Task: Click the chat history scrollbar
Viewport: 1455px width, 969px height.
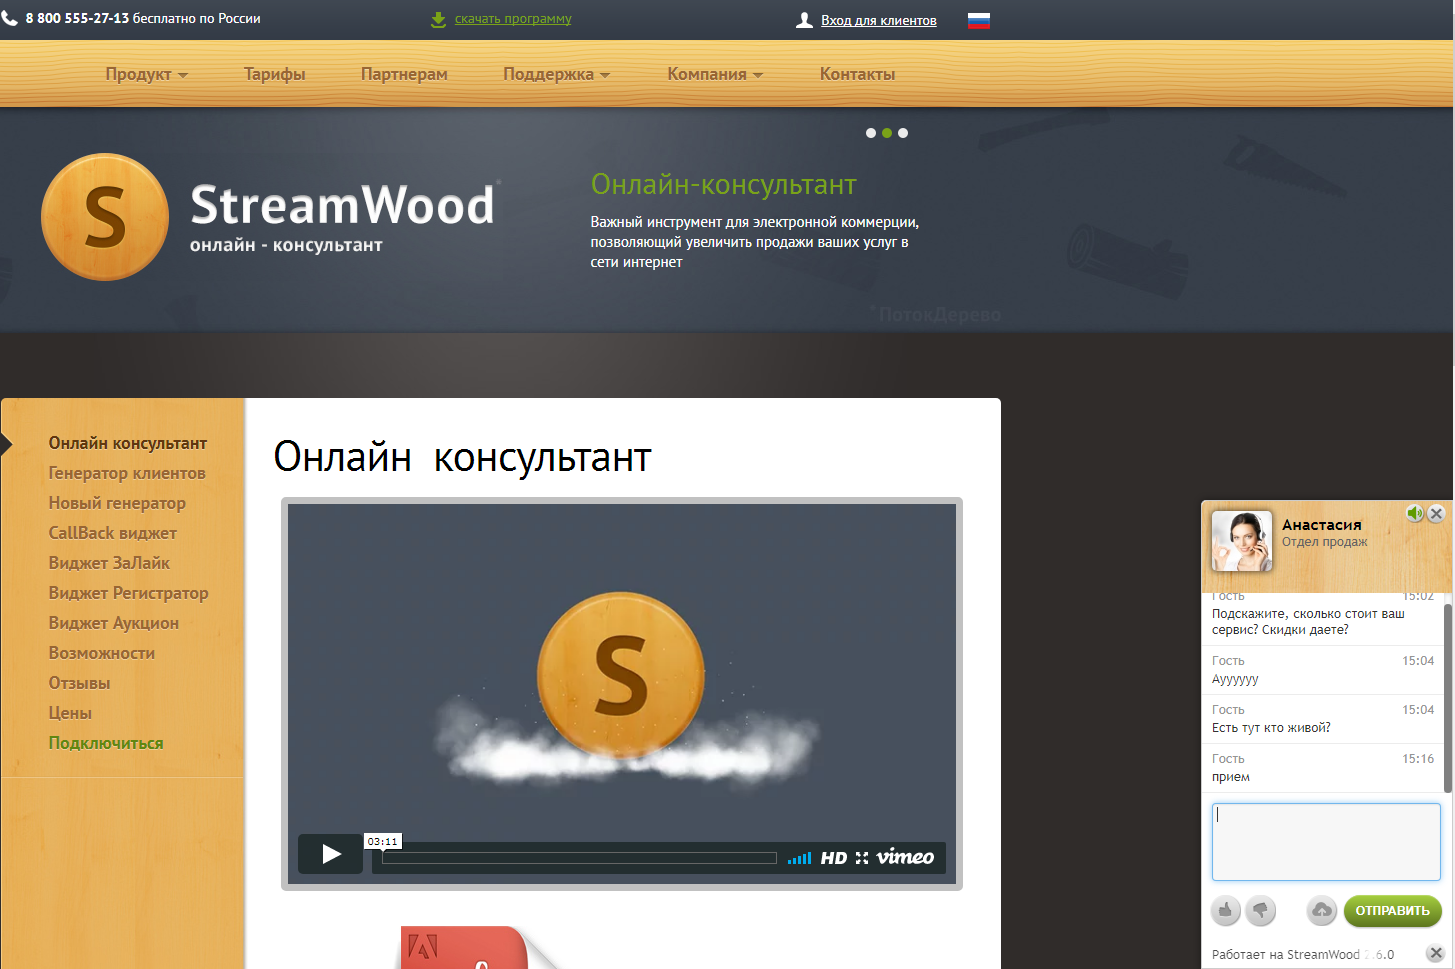Action: pos(1448,698)
